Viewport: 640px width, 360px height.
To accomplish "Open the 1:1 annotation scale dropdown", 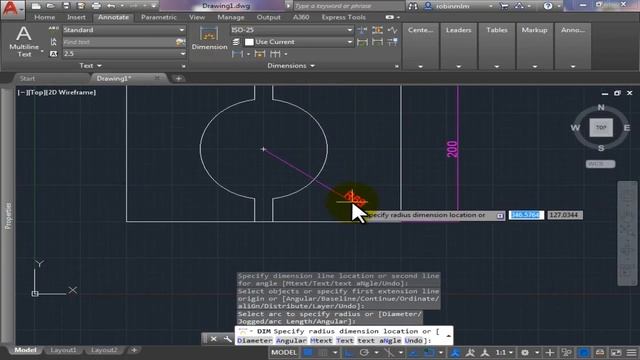I will 504,352.
